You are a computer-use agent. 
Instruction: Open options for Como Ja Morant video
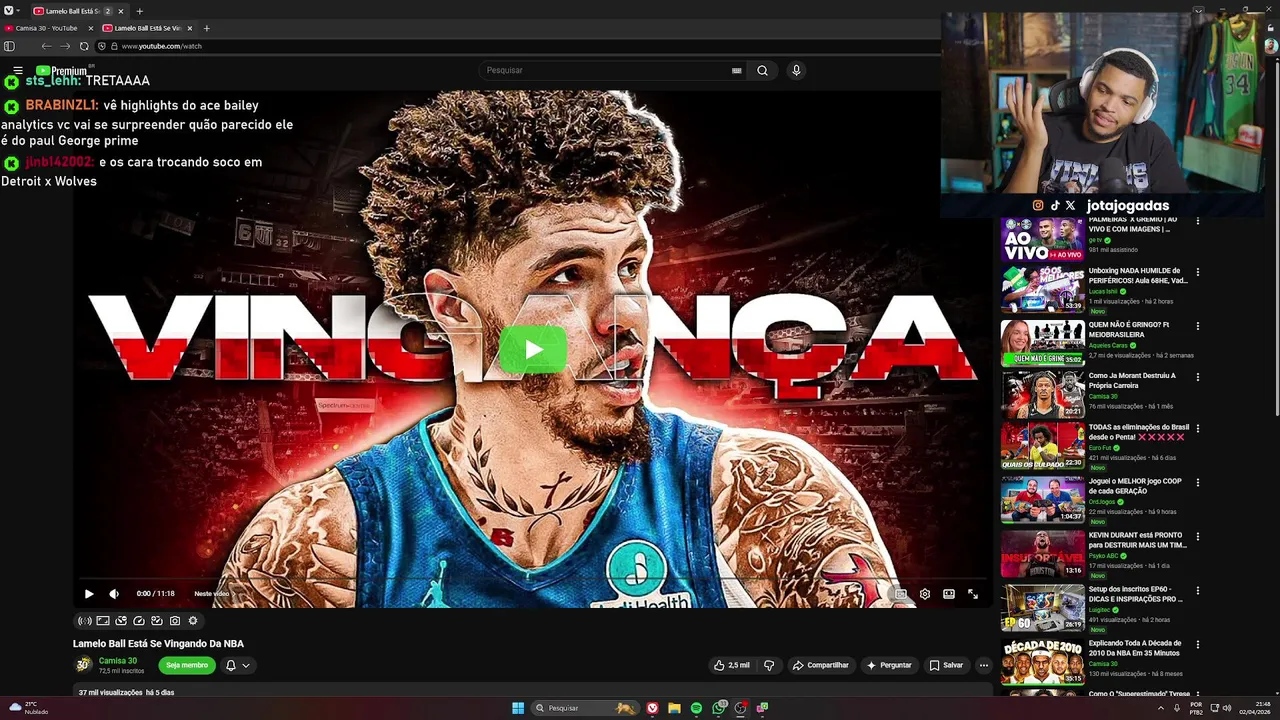point(1198,378)
